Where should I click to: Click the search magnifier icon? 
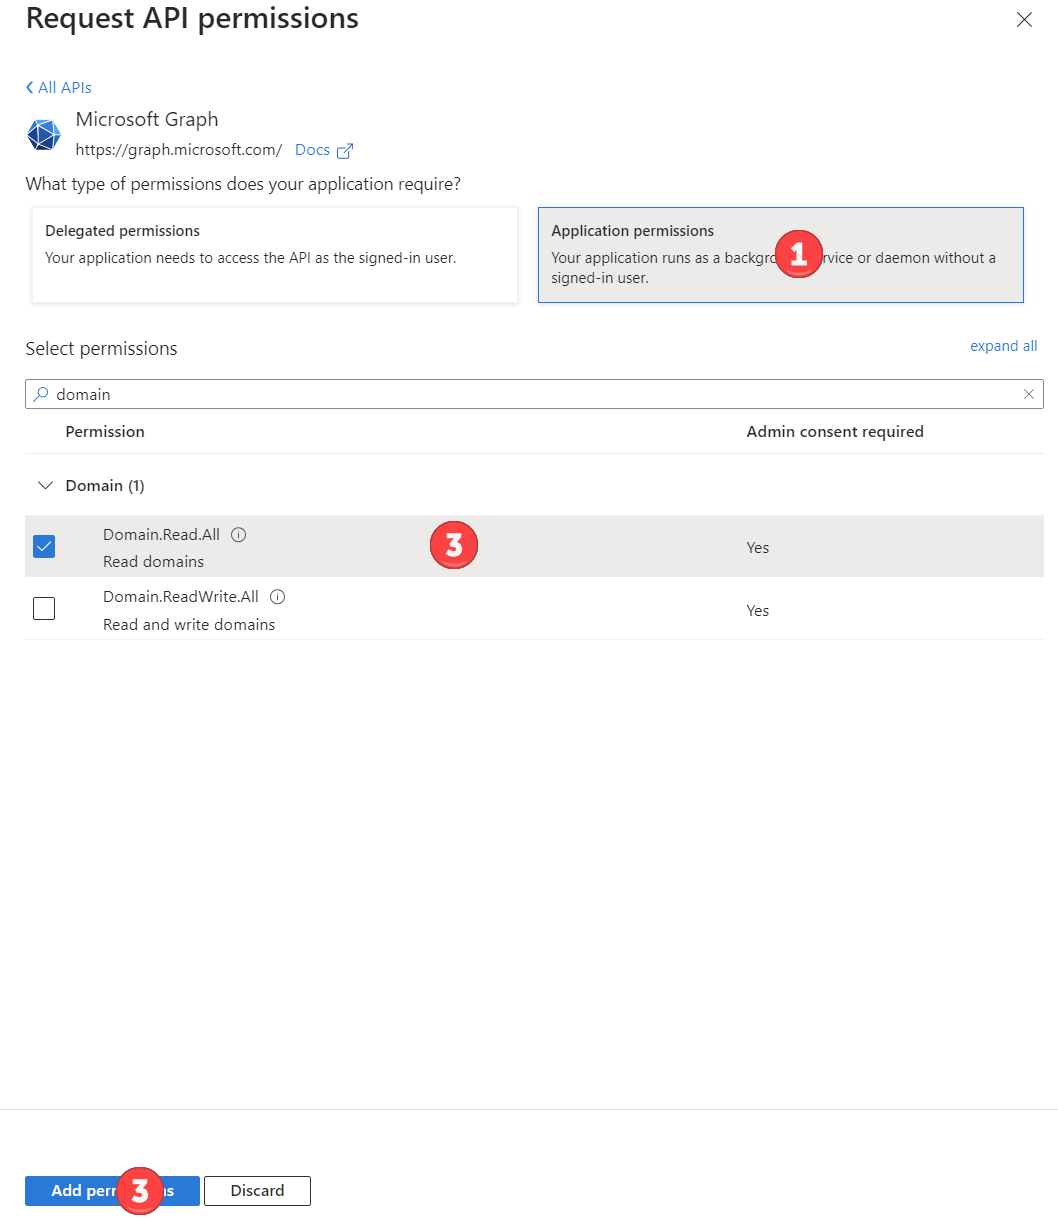coord(40,393)
